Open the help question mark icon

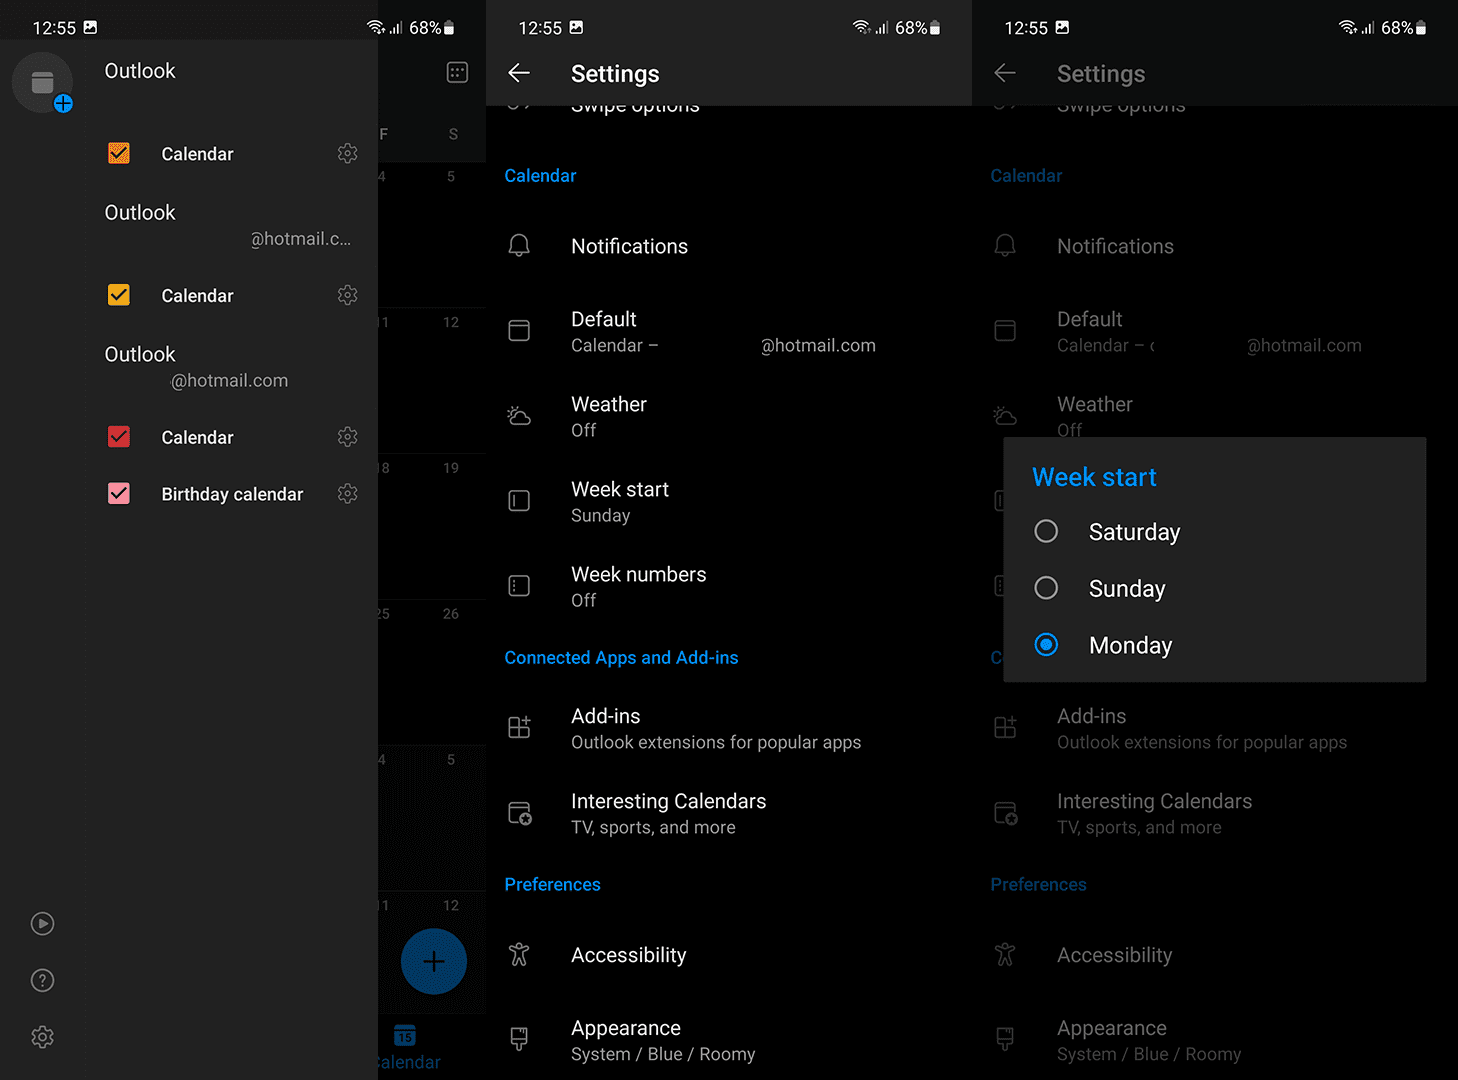point(42,980)
